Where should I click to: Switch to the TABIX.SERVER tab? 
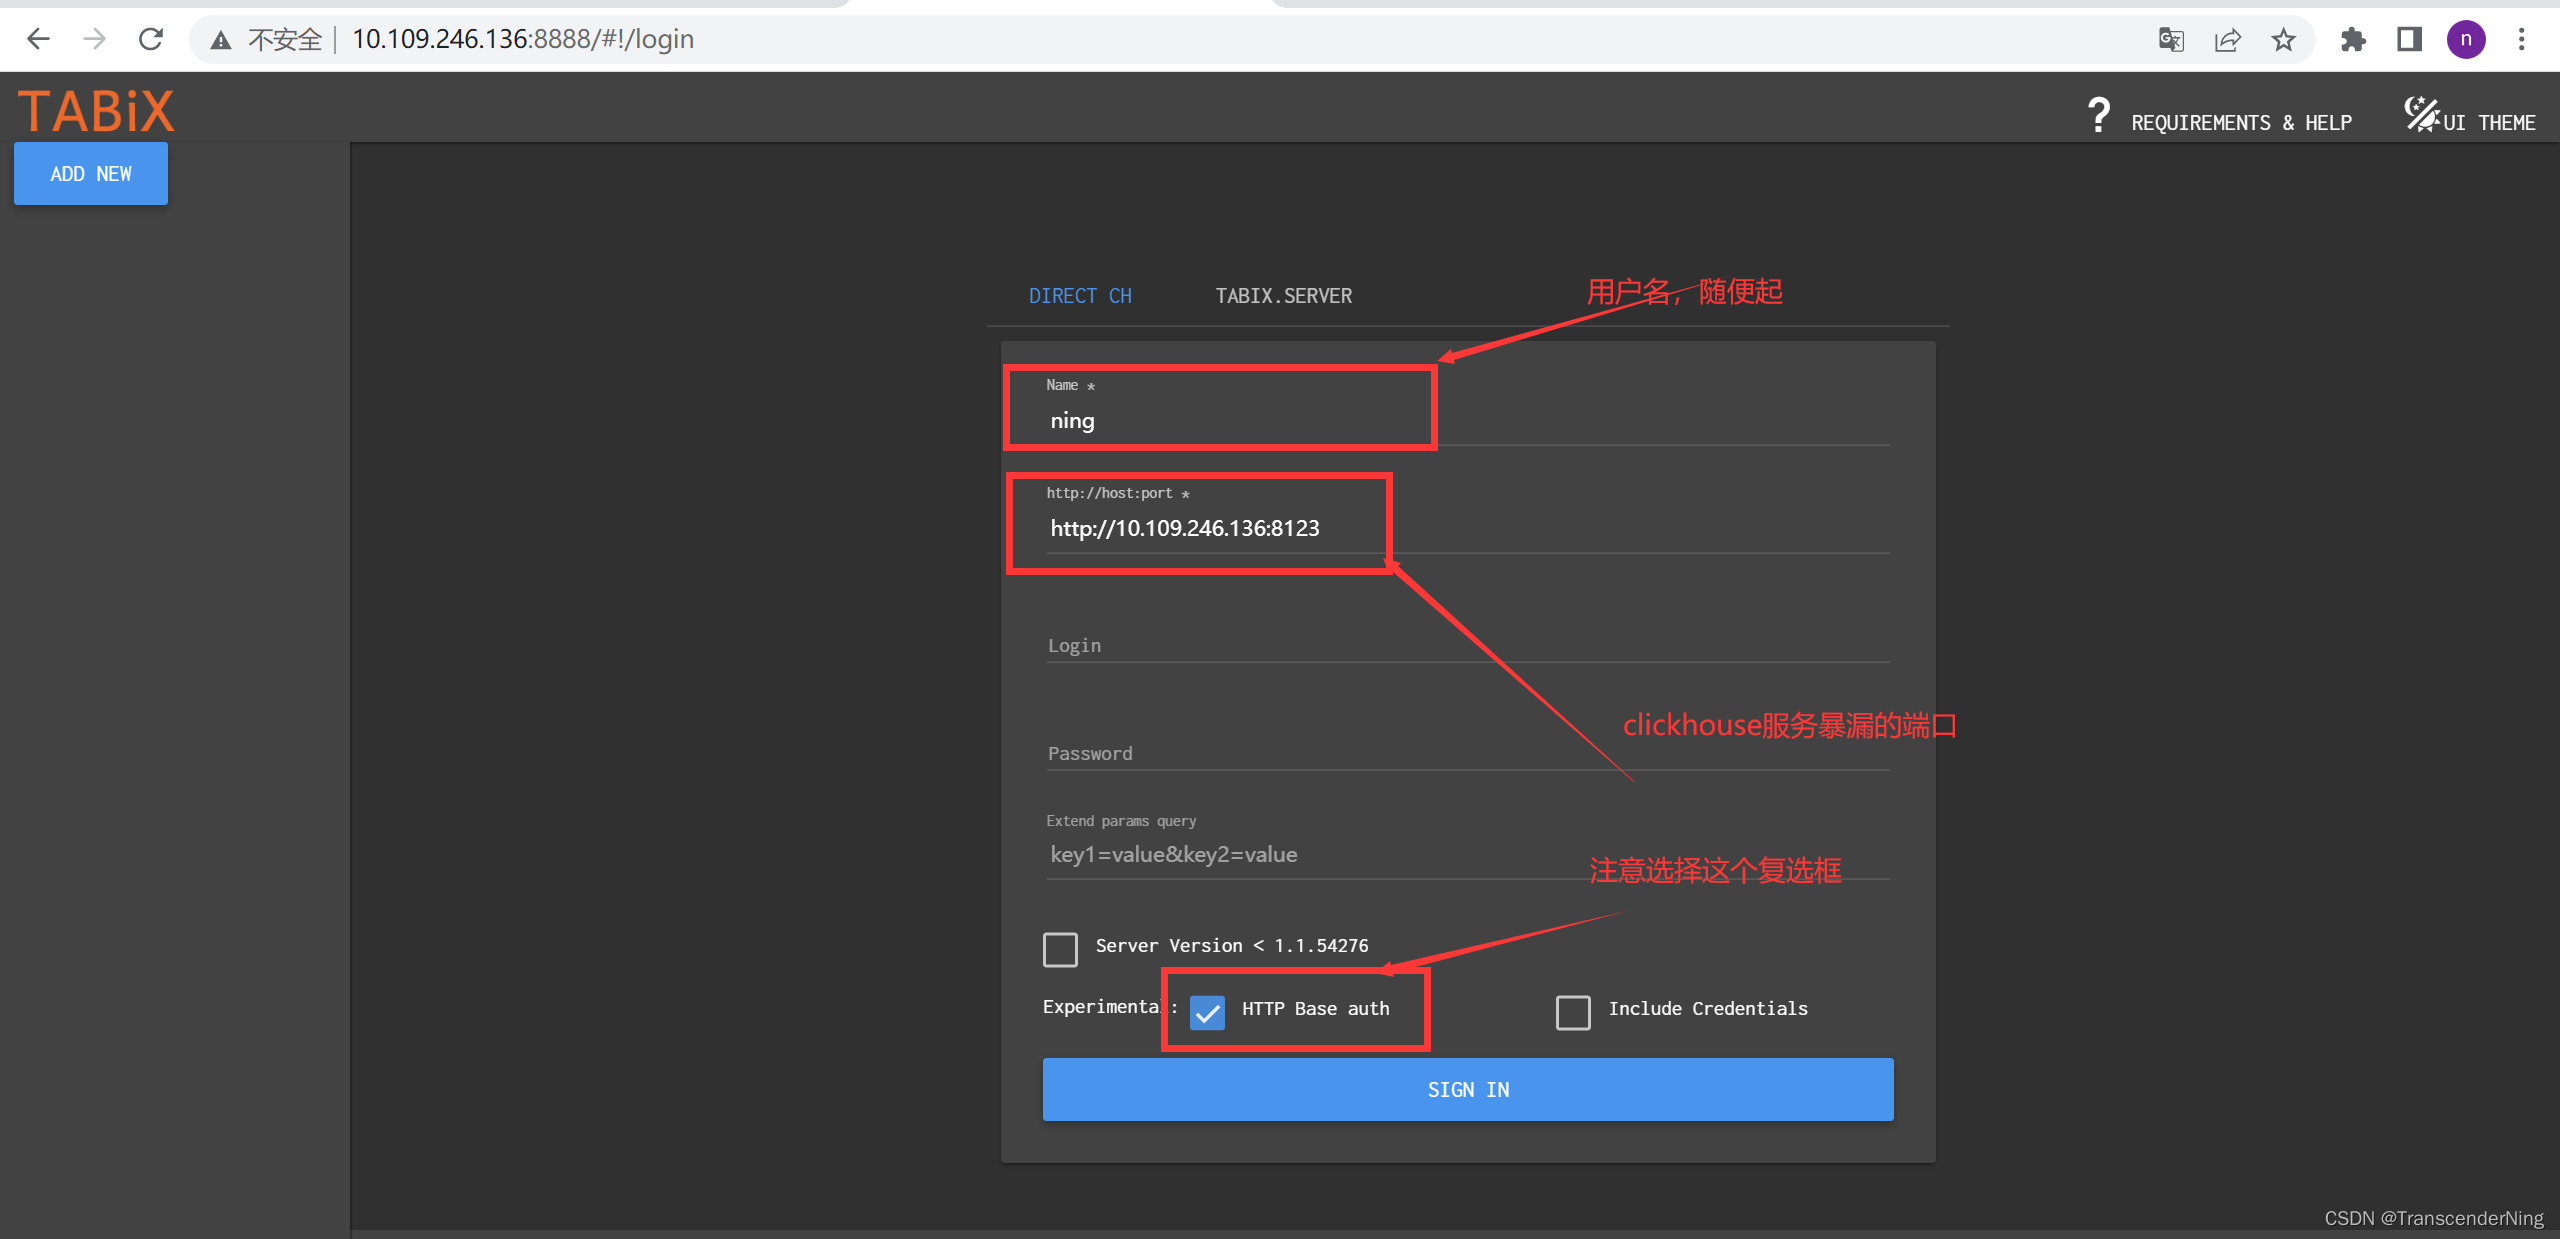point(1283,295)
